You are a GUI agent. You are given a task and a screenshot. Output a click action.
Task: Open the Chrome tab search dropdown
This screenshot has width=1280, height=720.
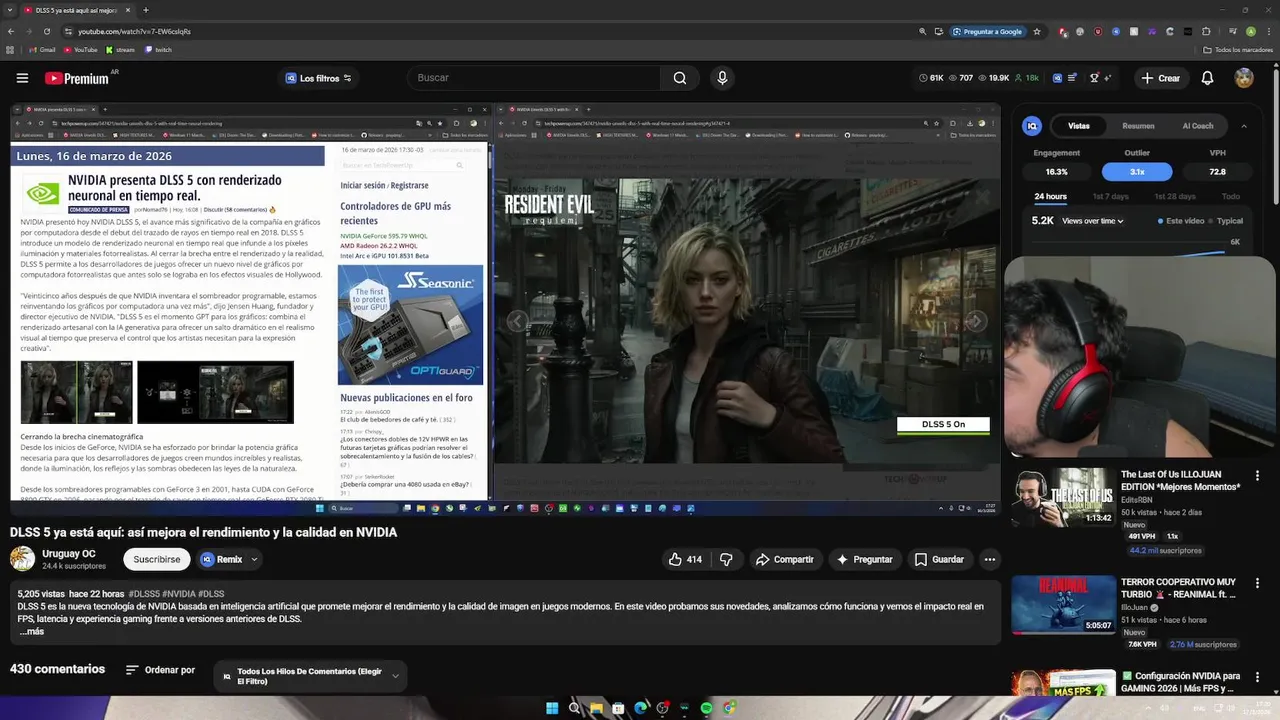[10, 10]
